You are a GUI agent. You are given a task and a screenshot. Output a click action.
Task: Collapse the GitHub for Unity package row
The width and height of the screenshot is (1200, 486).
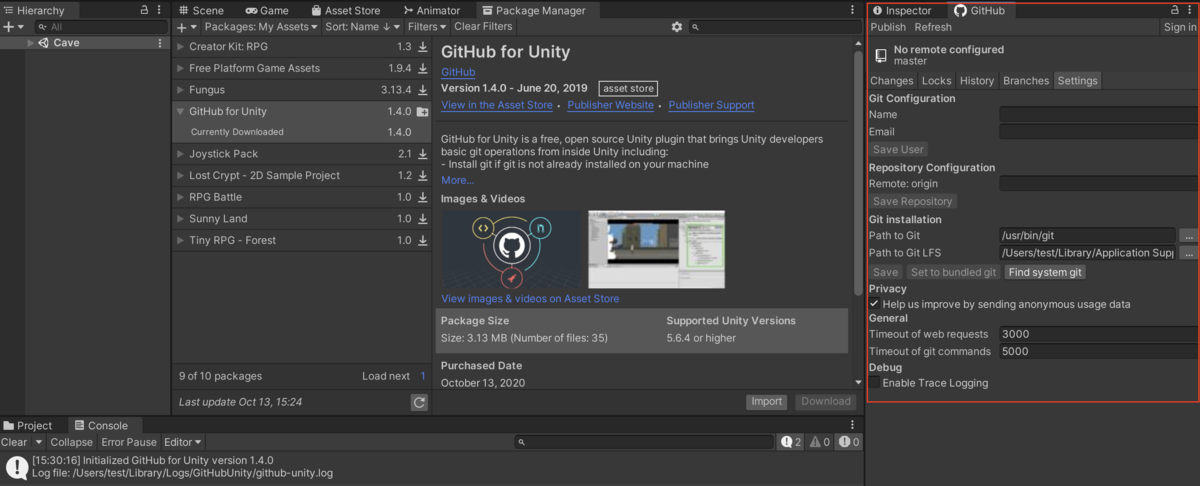click(180, 112)
